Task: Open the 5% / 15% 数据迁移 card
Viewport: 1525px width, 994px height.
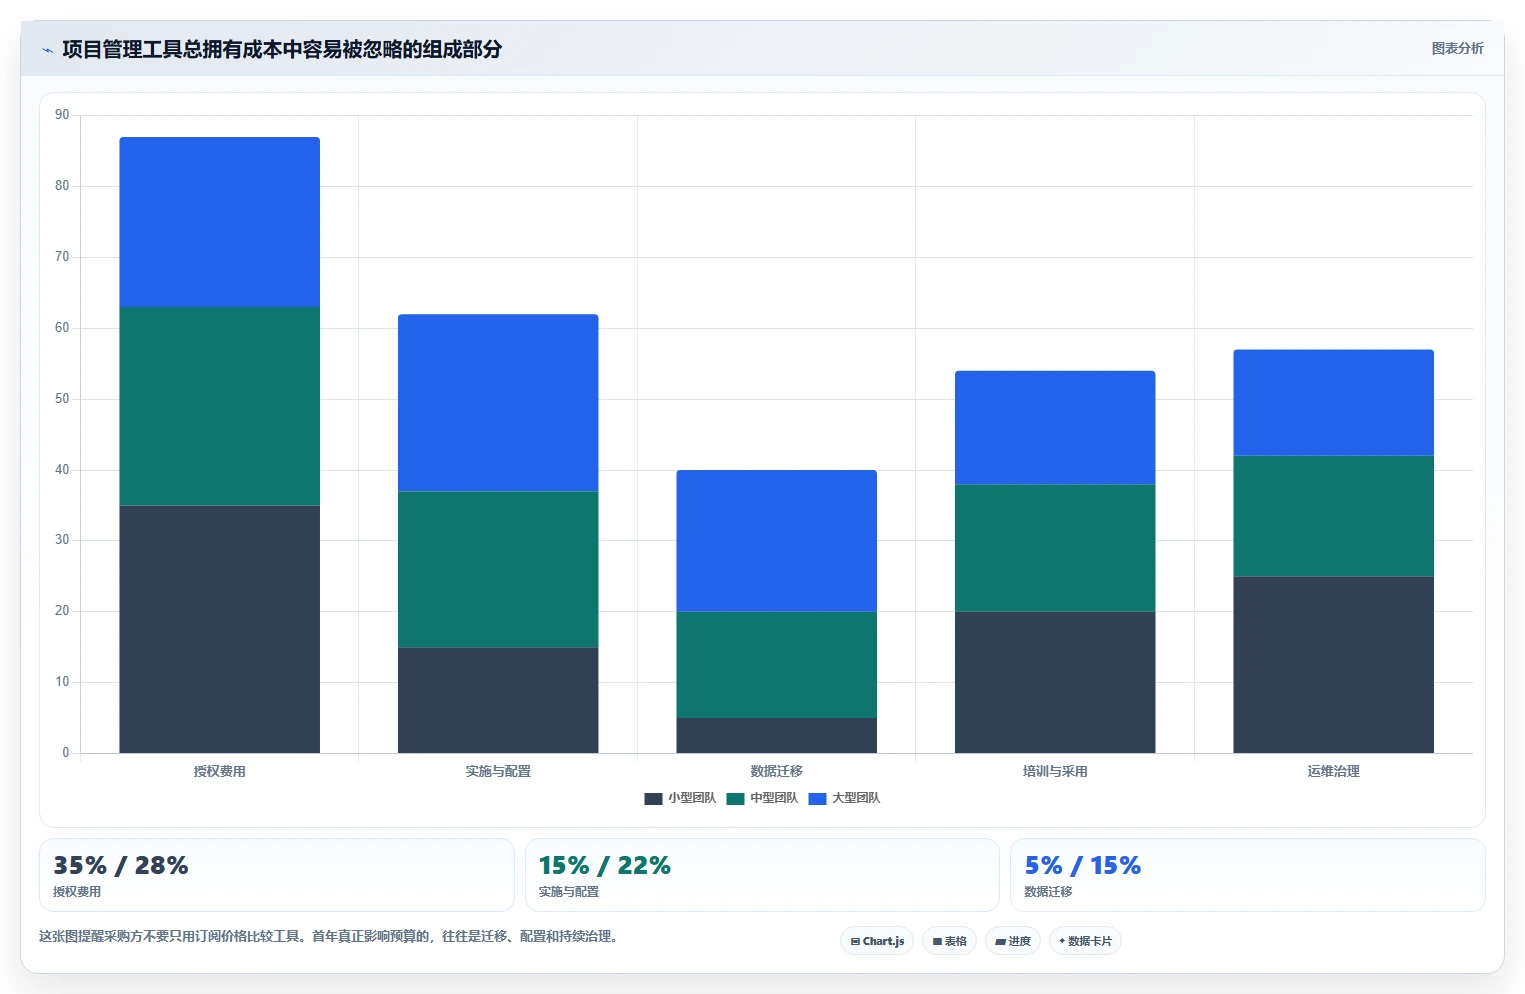Action: [1248, 875]
